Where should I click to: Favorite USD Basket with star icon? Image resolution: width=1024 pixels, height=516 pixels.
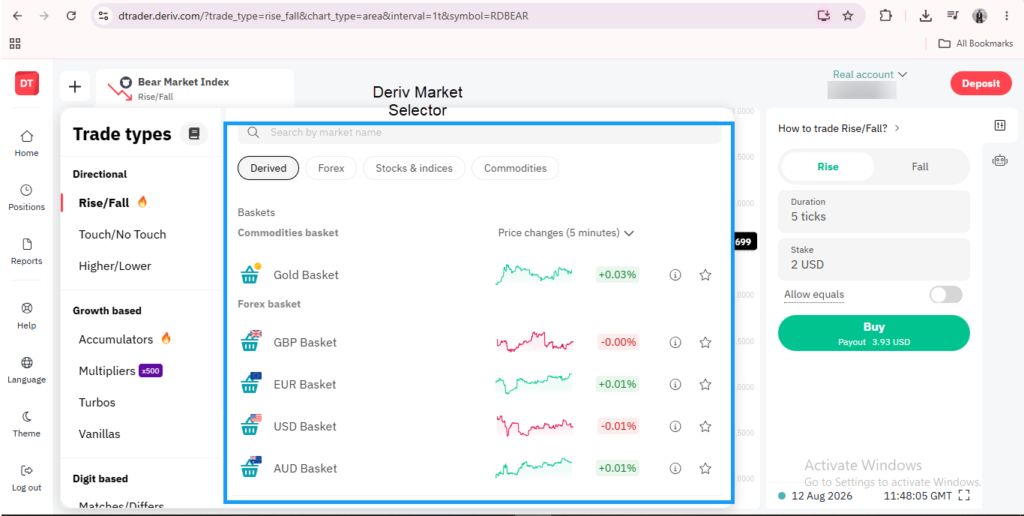(x=705, y=427)
